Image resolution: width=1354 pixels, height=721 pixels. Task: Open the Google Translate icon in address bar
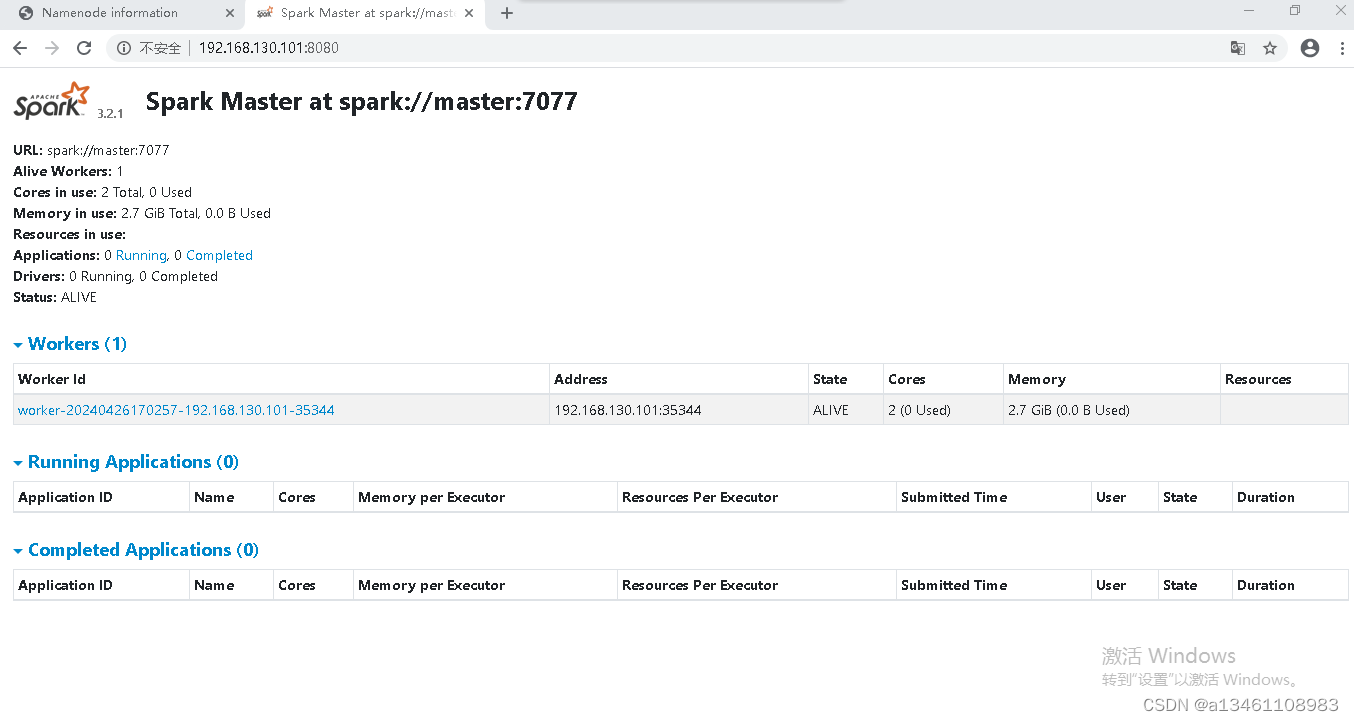pos(1238,48)
